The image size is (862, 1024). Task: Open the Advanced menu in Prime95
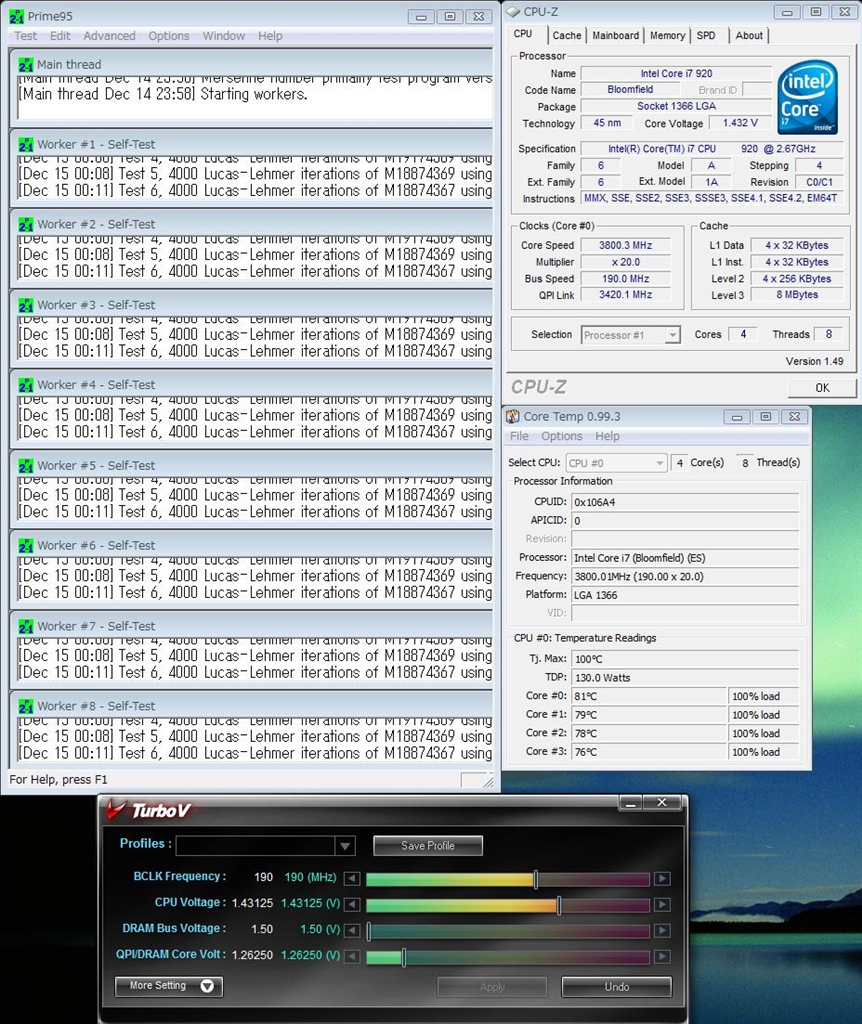[x=109, y=36]
